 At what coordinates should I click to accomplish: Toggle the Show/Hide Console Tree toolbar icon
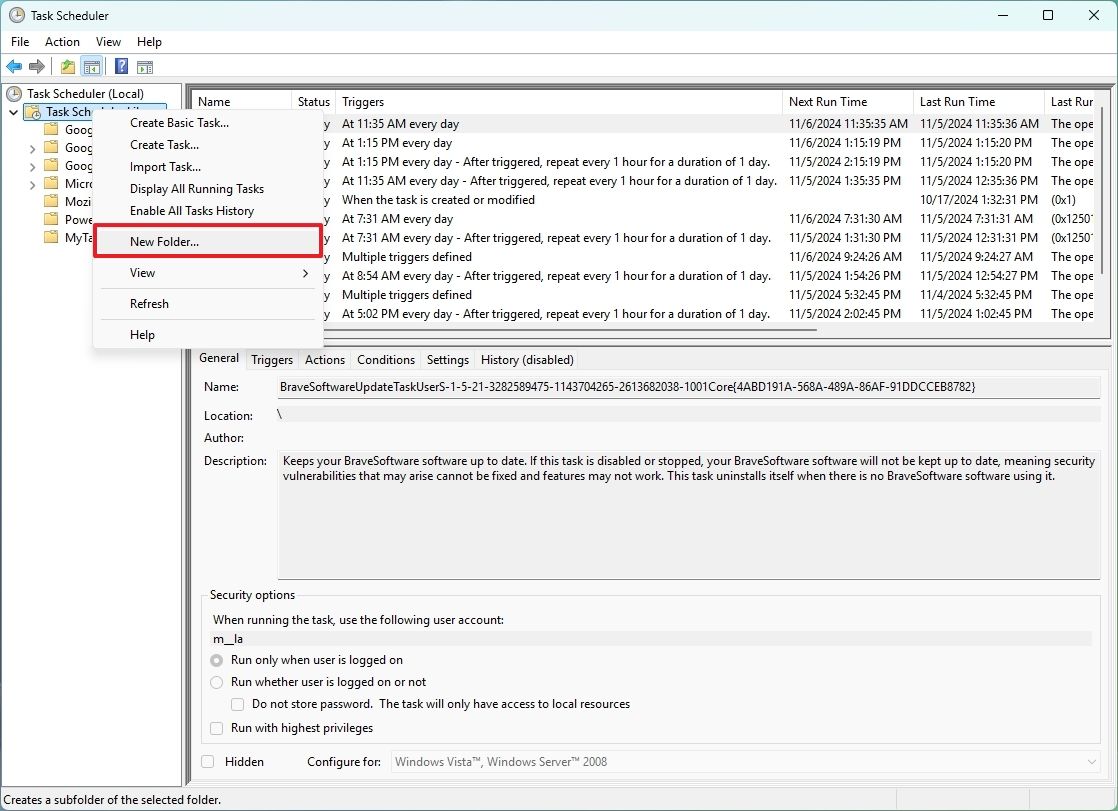click(x=91, y=66)
